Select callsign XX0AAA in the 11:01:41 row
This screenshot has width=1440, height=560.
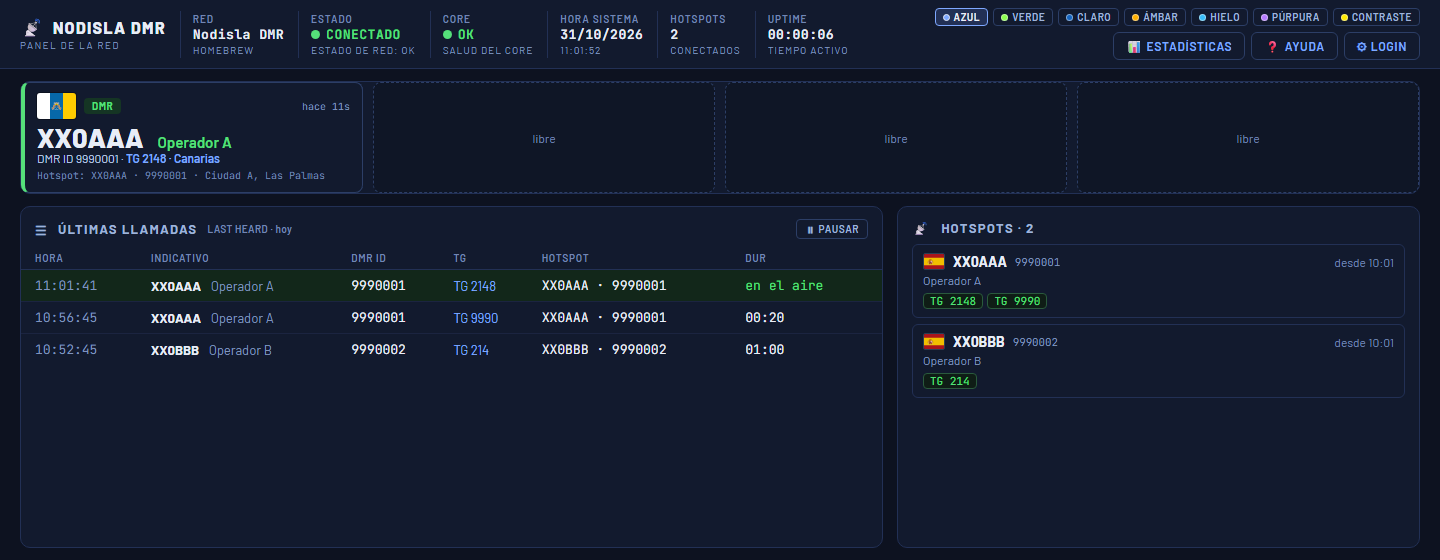click(176, 286)
